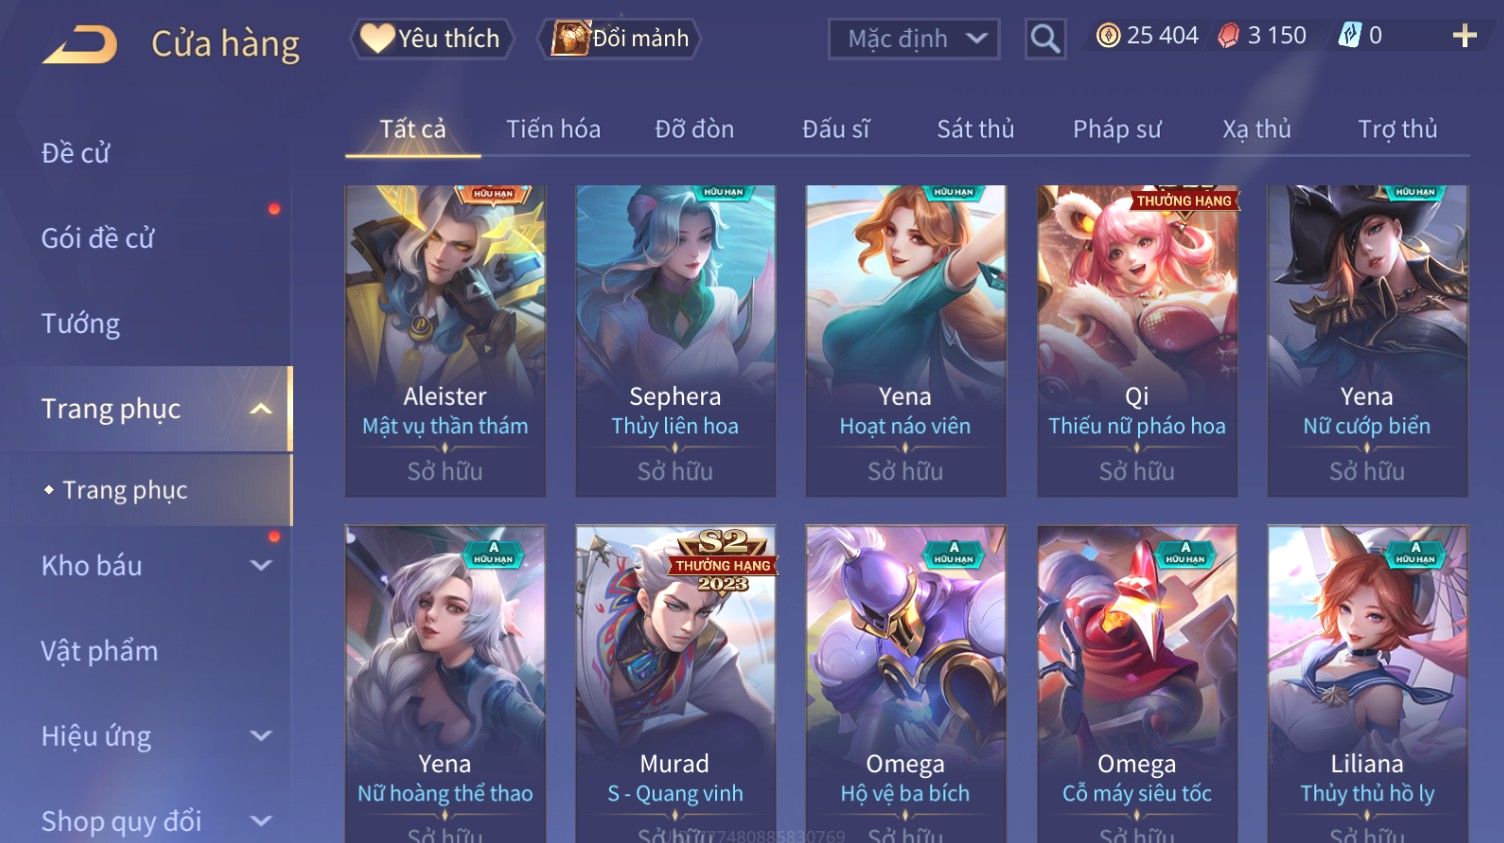Click the golden back arrow icon
Viewport: 1504px width, 843px height.
pos(80,44)
